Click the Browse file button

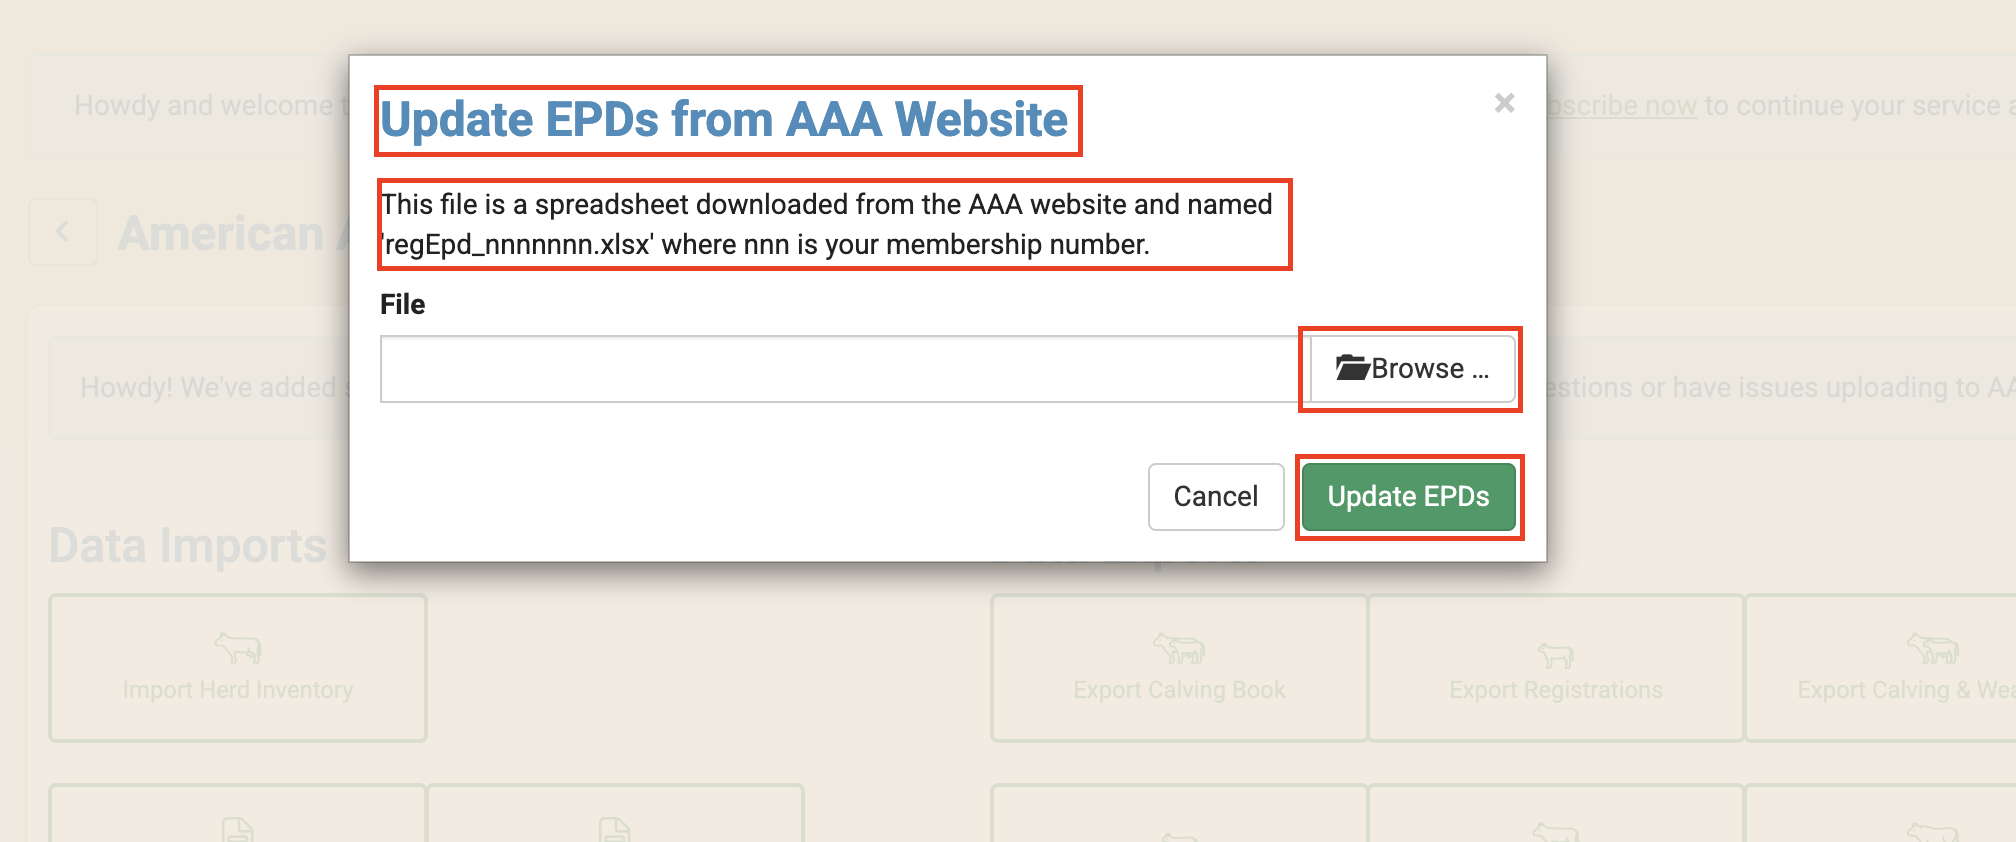coord(1412,369)
